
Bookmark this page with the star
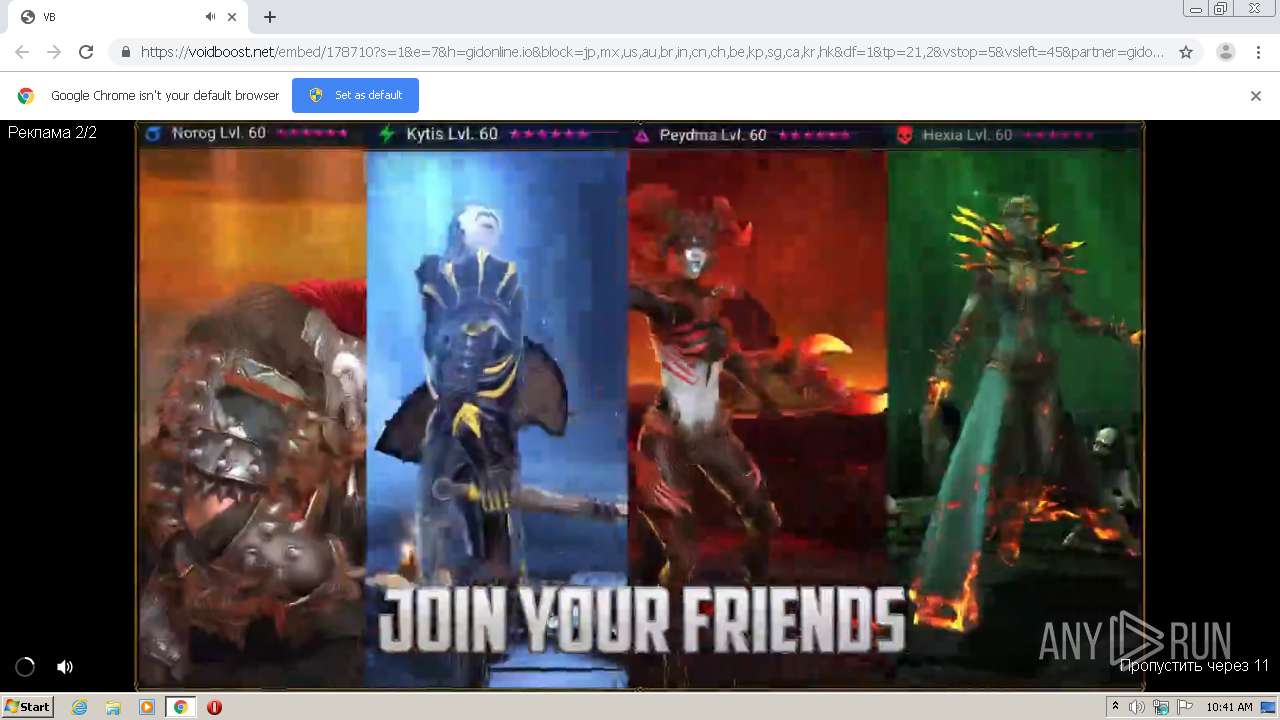(x=1186, y=52)
